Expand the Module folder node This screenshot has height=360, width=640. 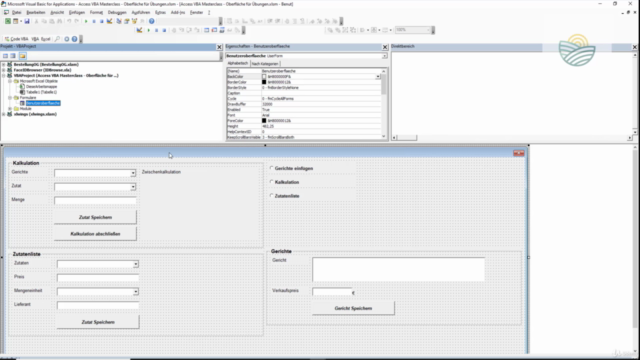coord(10,109)
